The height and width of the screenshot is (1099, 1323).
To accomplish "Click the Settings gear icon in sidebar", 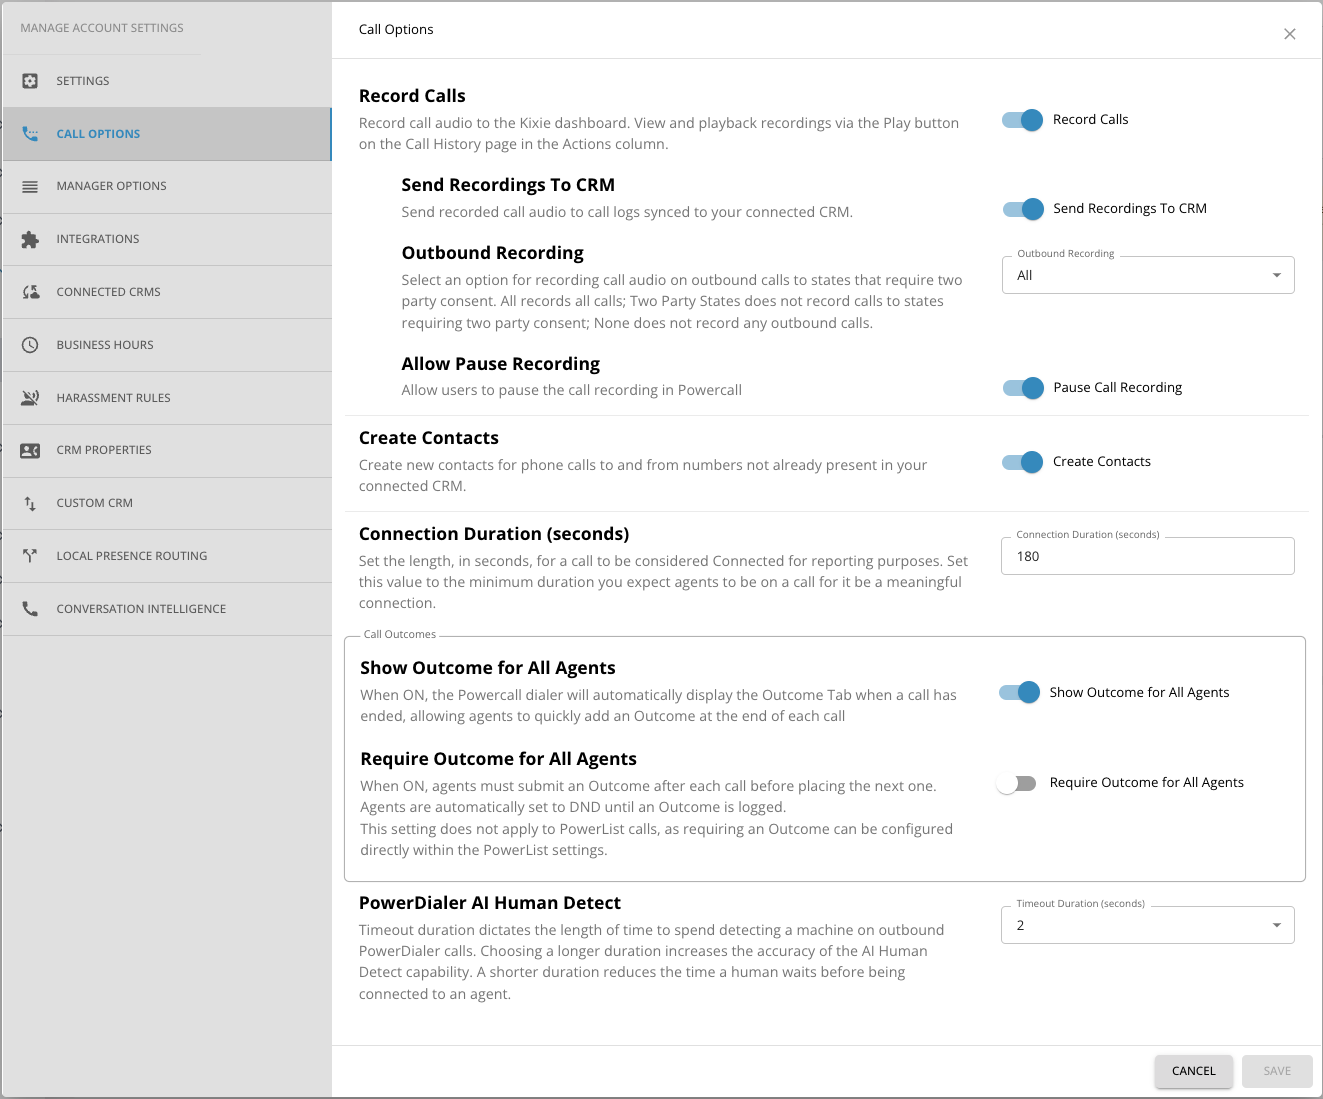I will tap(30, 81).
